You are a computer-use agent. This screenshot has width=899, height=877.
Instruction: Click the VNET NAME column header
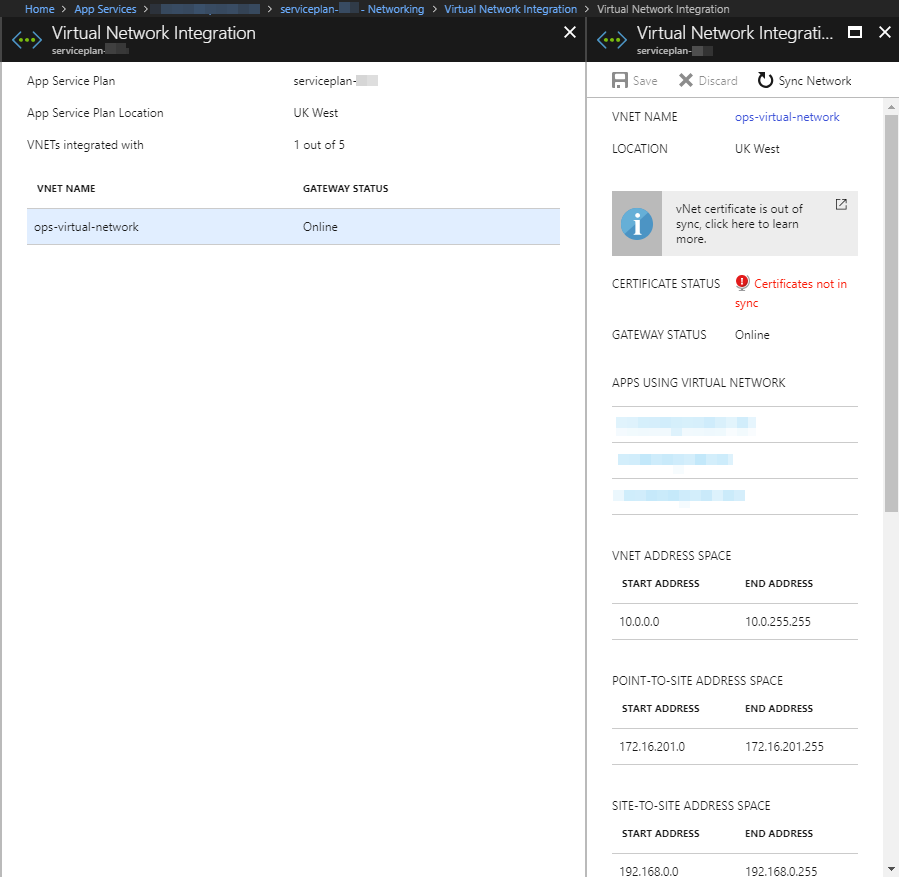[66, 188]
